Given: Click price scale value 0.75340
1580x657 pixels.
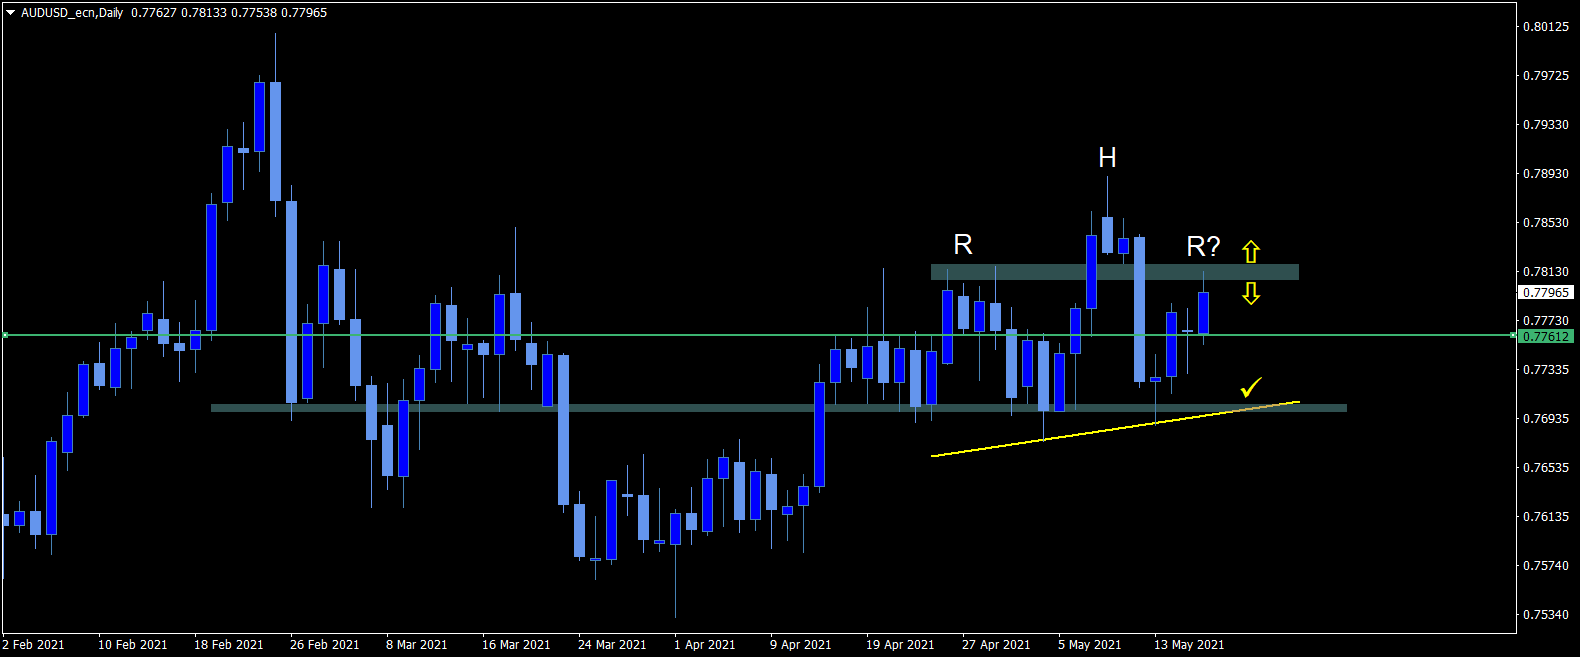Looking at the screenshot, I should [1546, 615].
